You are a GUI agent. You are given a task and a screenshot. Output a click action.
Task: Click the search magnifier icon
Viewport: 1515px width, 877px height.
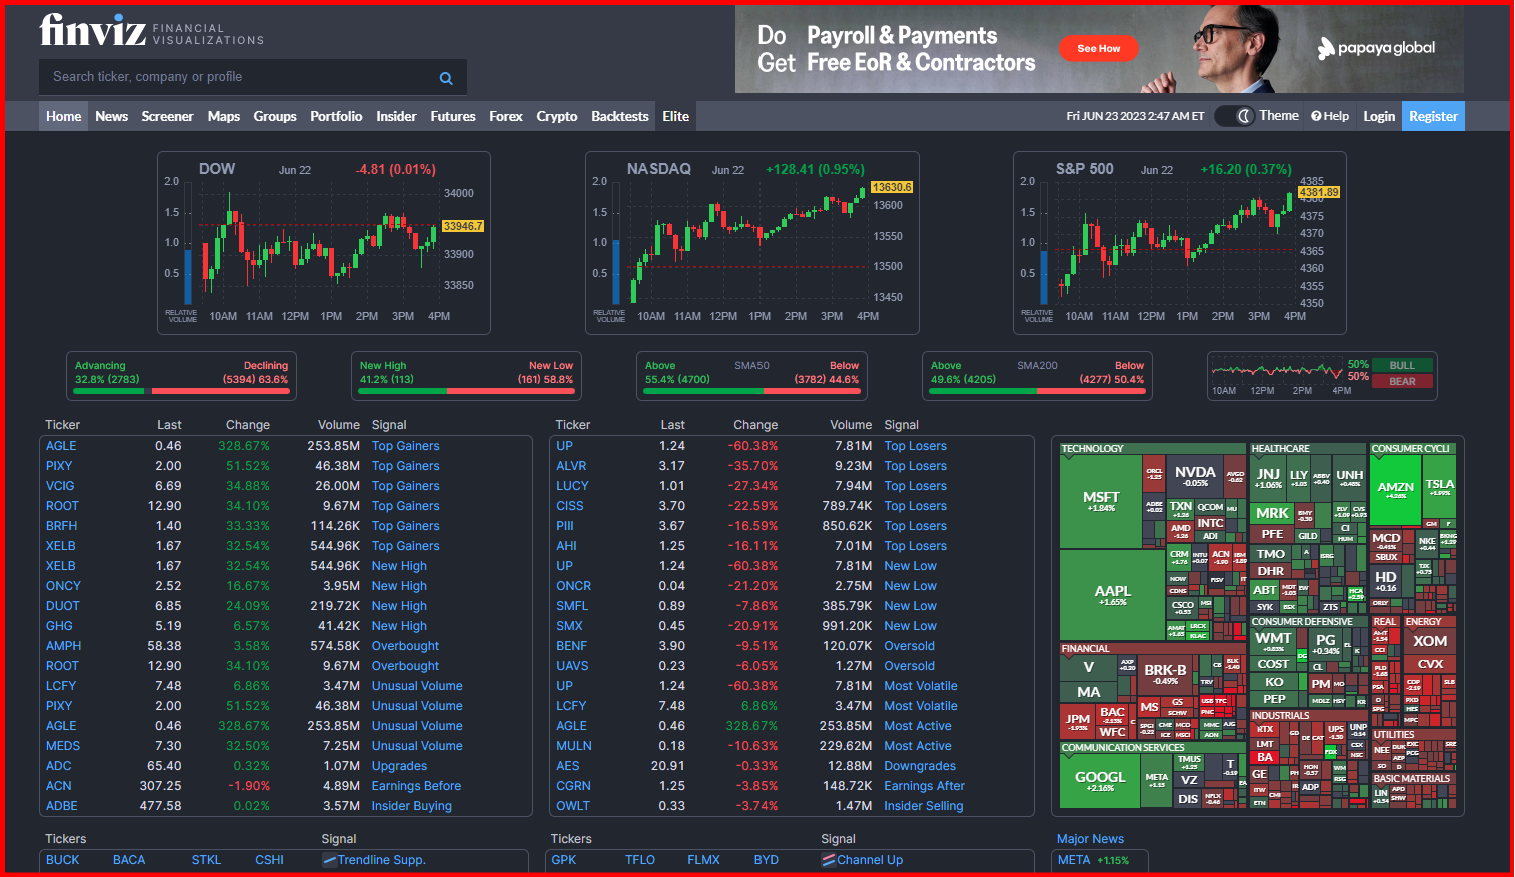coord(446,77)
